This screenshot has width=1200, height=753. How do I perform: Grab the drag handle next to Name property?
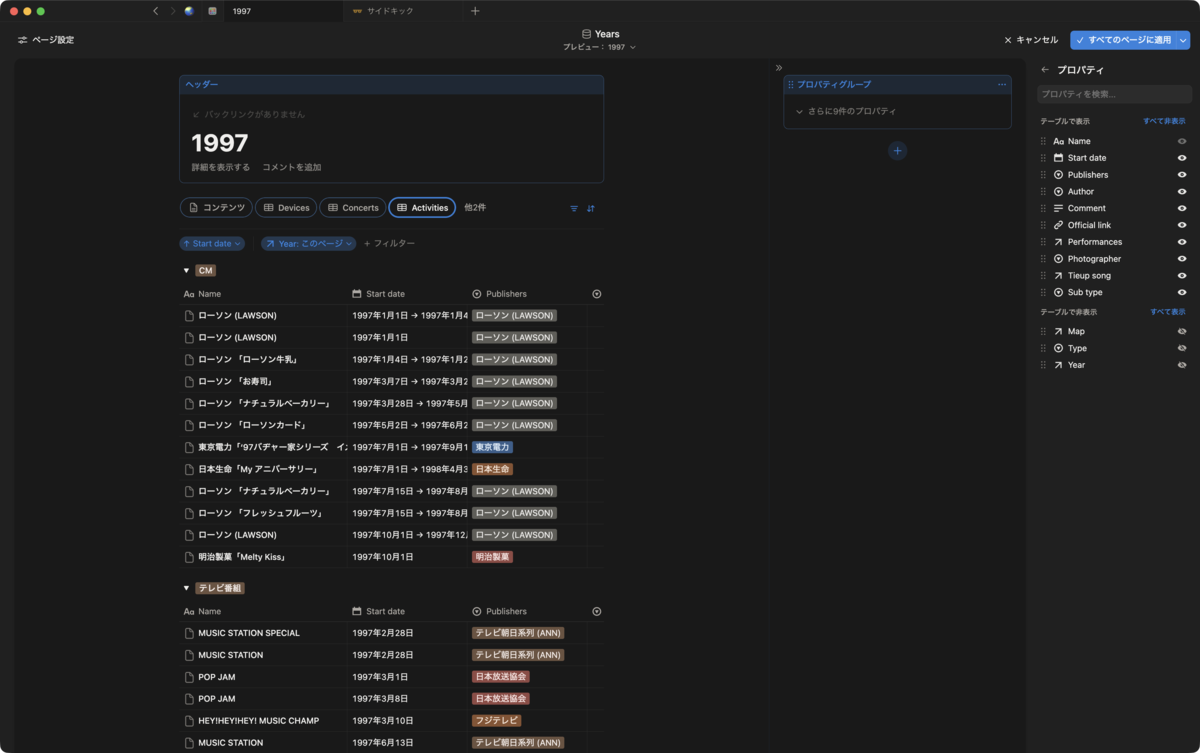(x=1043, y=141)
